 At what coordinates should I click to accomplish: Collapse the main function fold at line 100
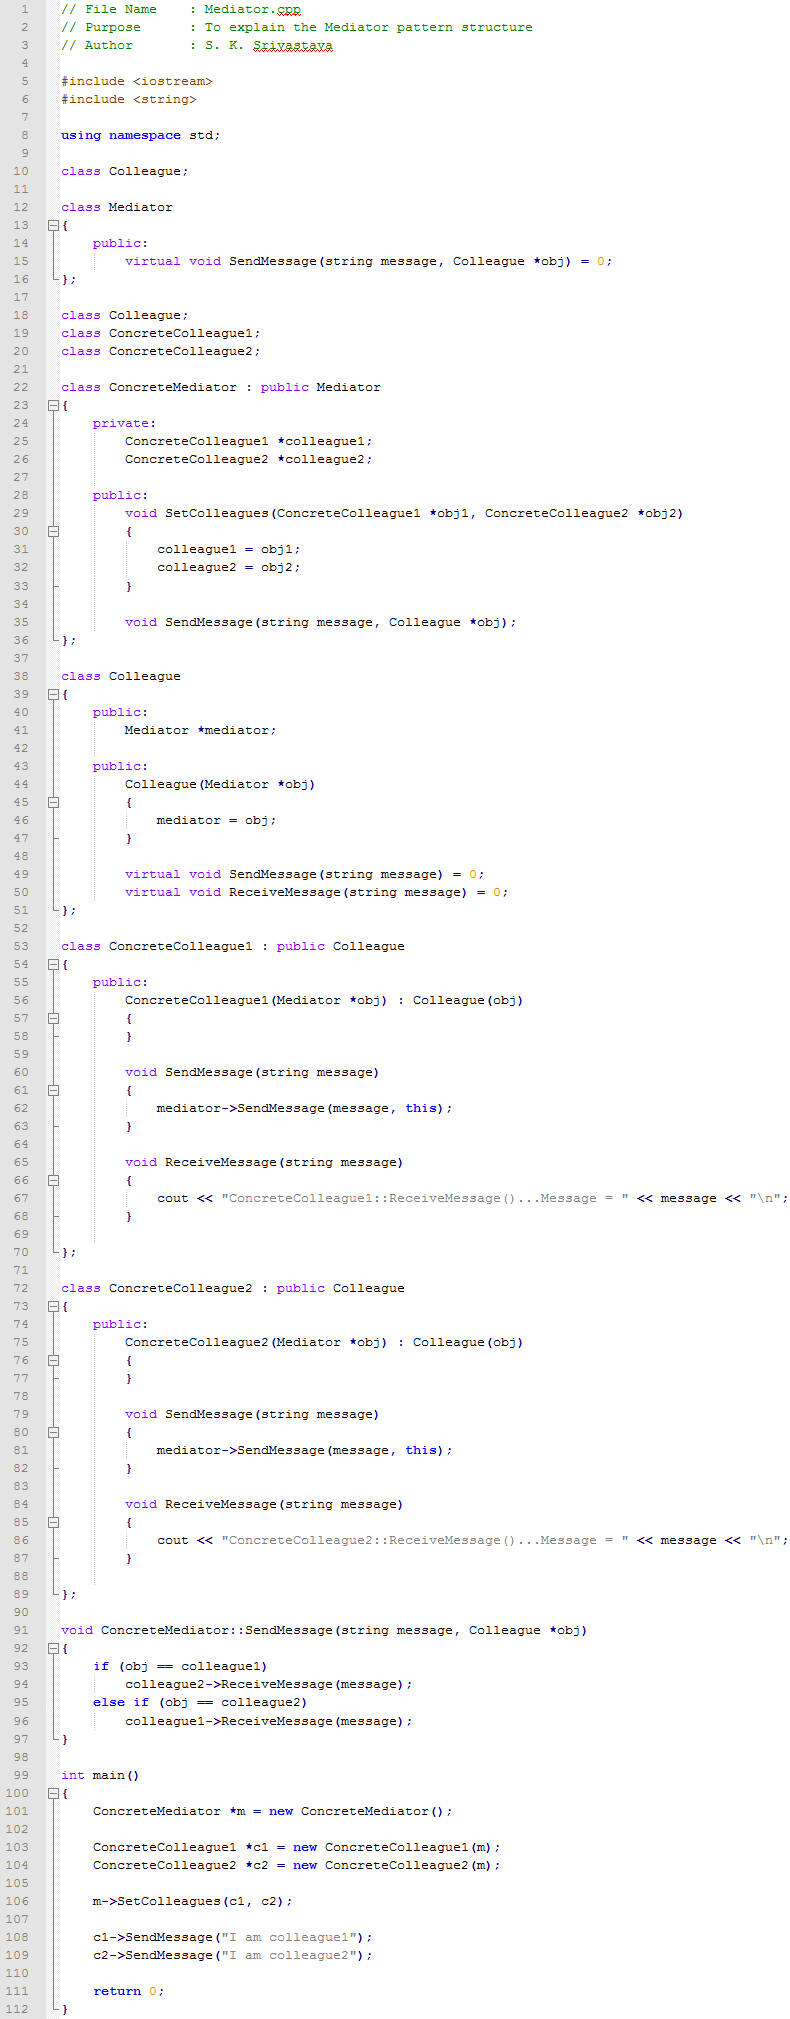pyautogui.click(x=53, y=1794)
